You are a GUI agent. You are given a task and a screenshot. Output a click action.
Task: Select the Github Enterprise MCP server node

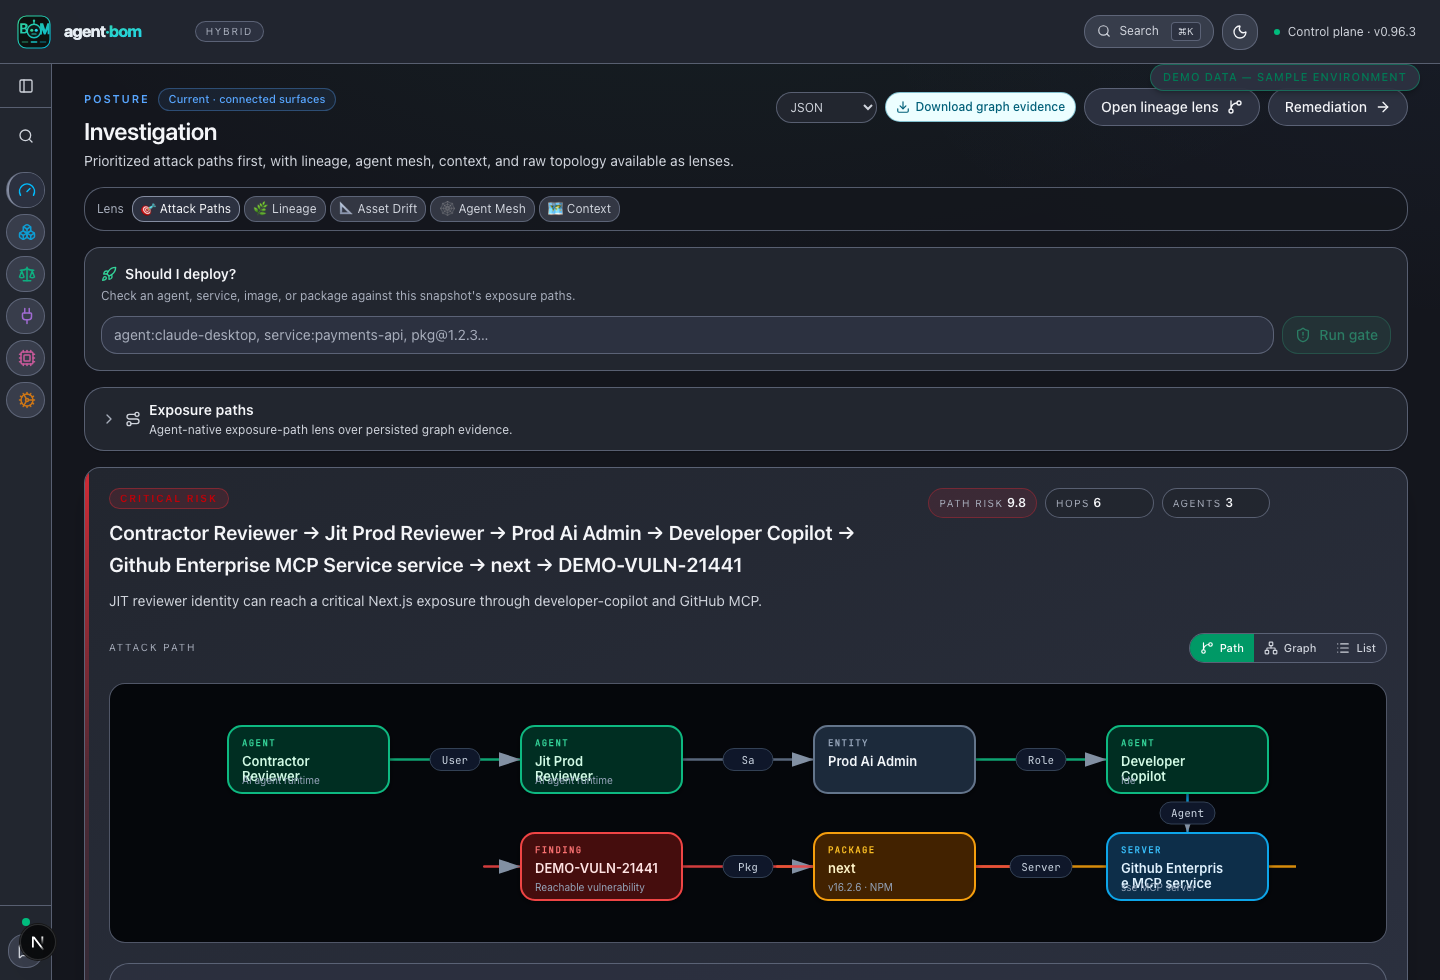pos(1188,867)
